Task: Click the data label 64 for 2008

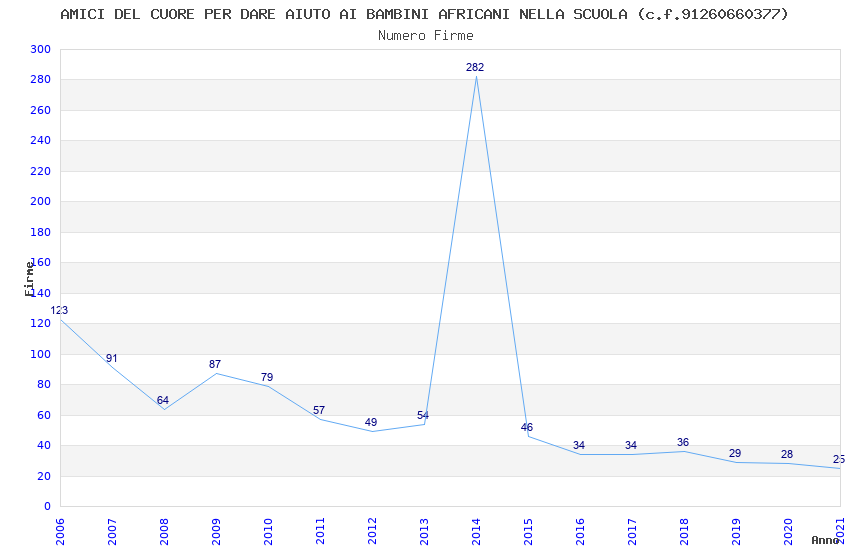Action: (163, 400)
